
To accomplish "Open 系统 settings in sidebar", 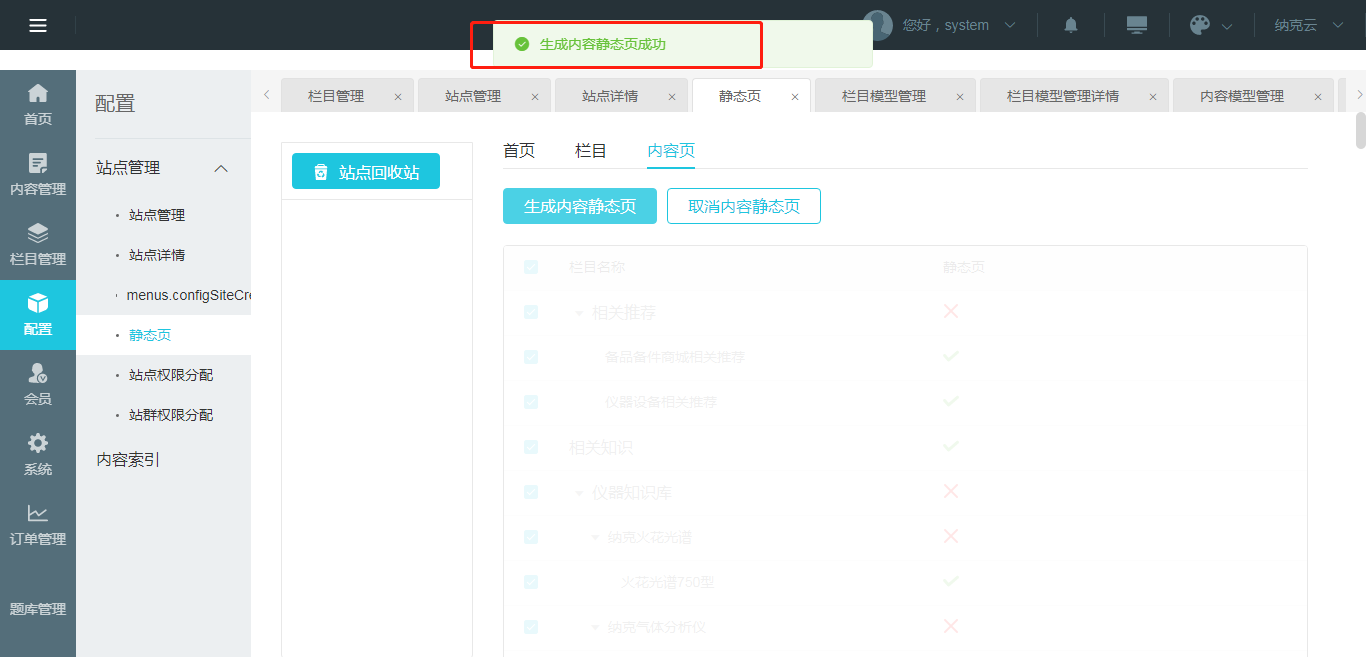I will click(38, 455).
